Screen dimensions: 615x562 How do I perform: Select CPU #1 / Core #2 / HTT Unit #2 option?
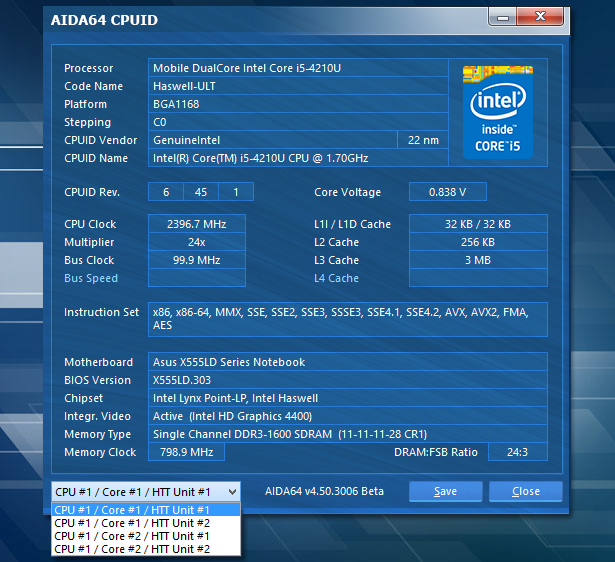(x=146, y=549)
